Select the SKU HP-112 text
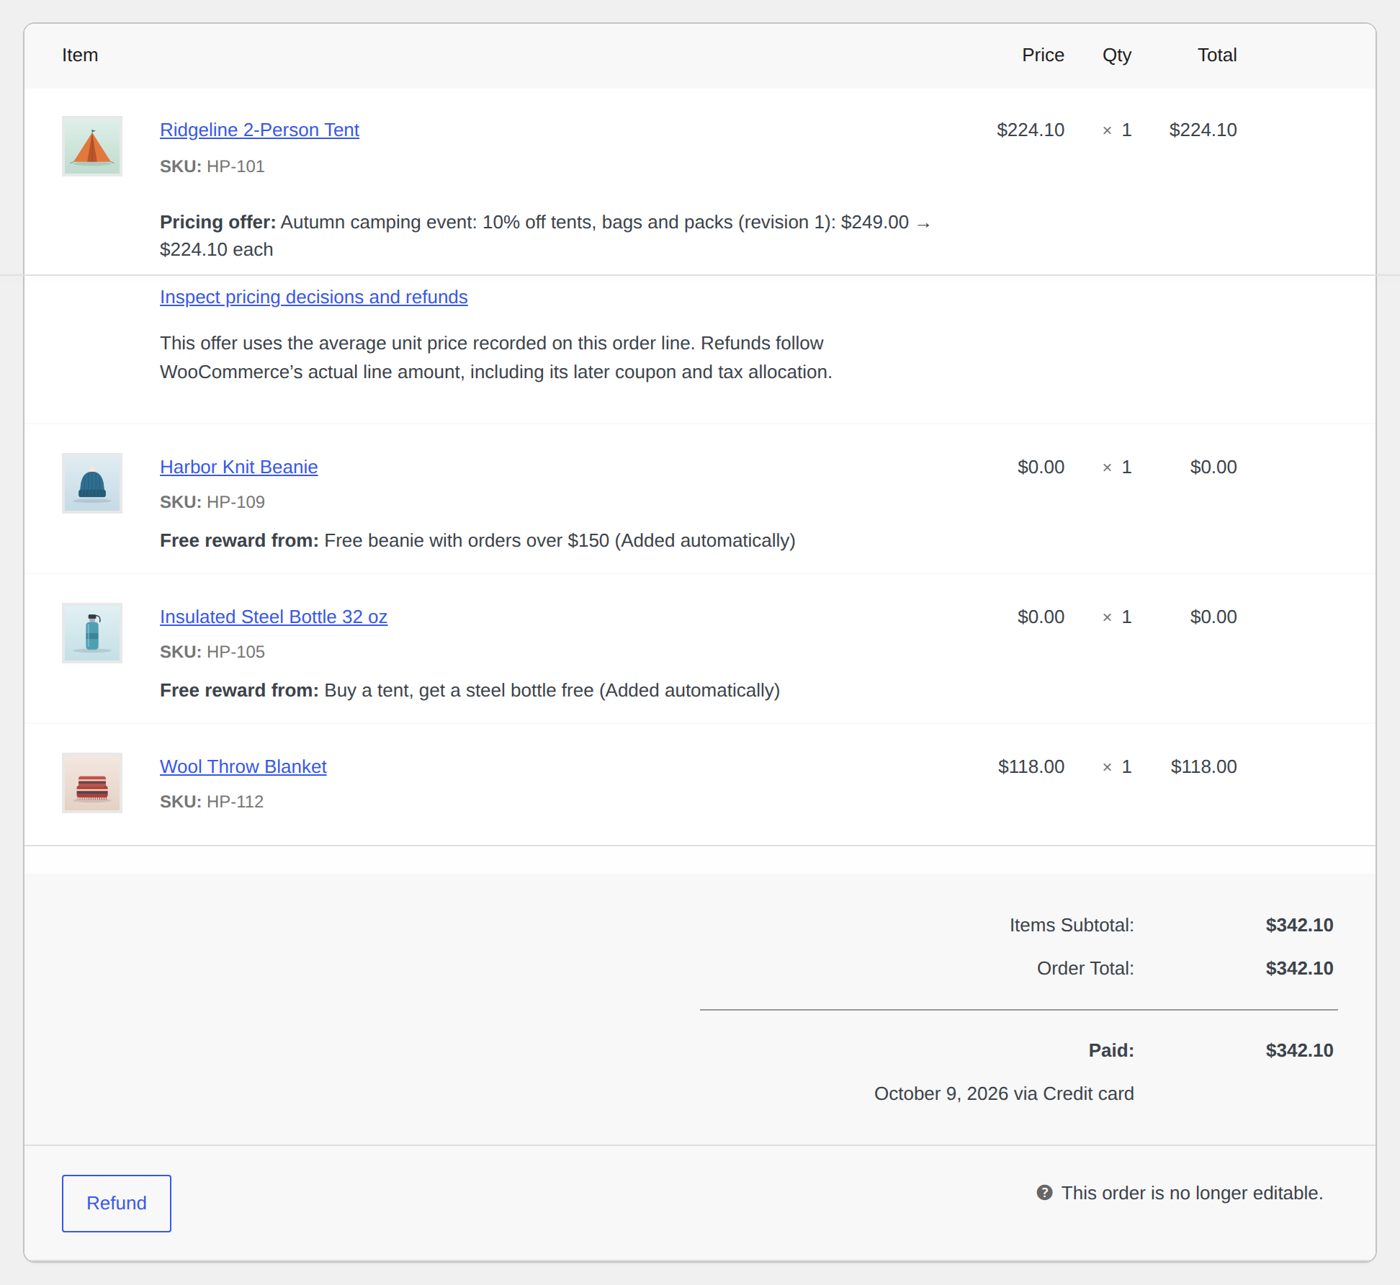Image resolution: width=1400 pixels, height=1285 pixels. pos(212,802)
